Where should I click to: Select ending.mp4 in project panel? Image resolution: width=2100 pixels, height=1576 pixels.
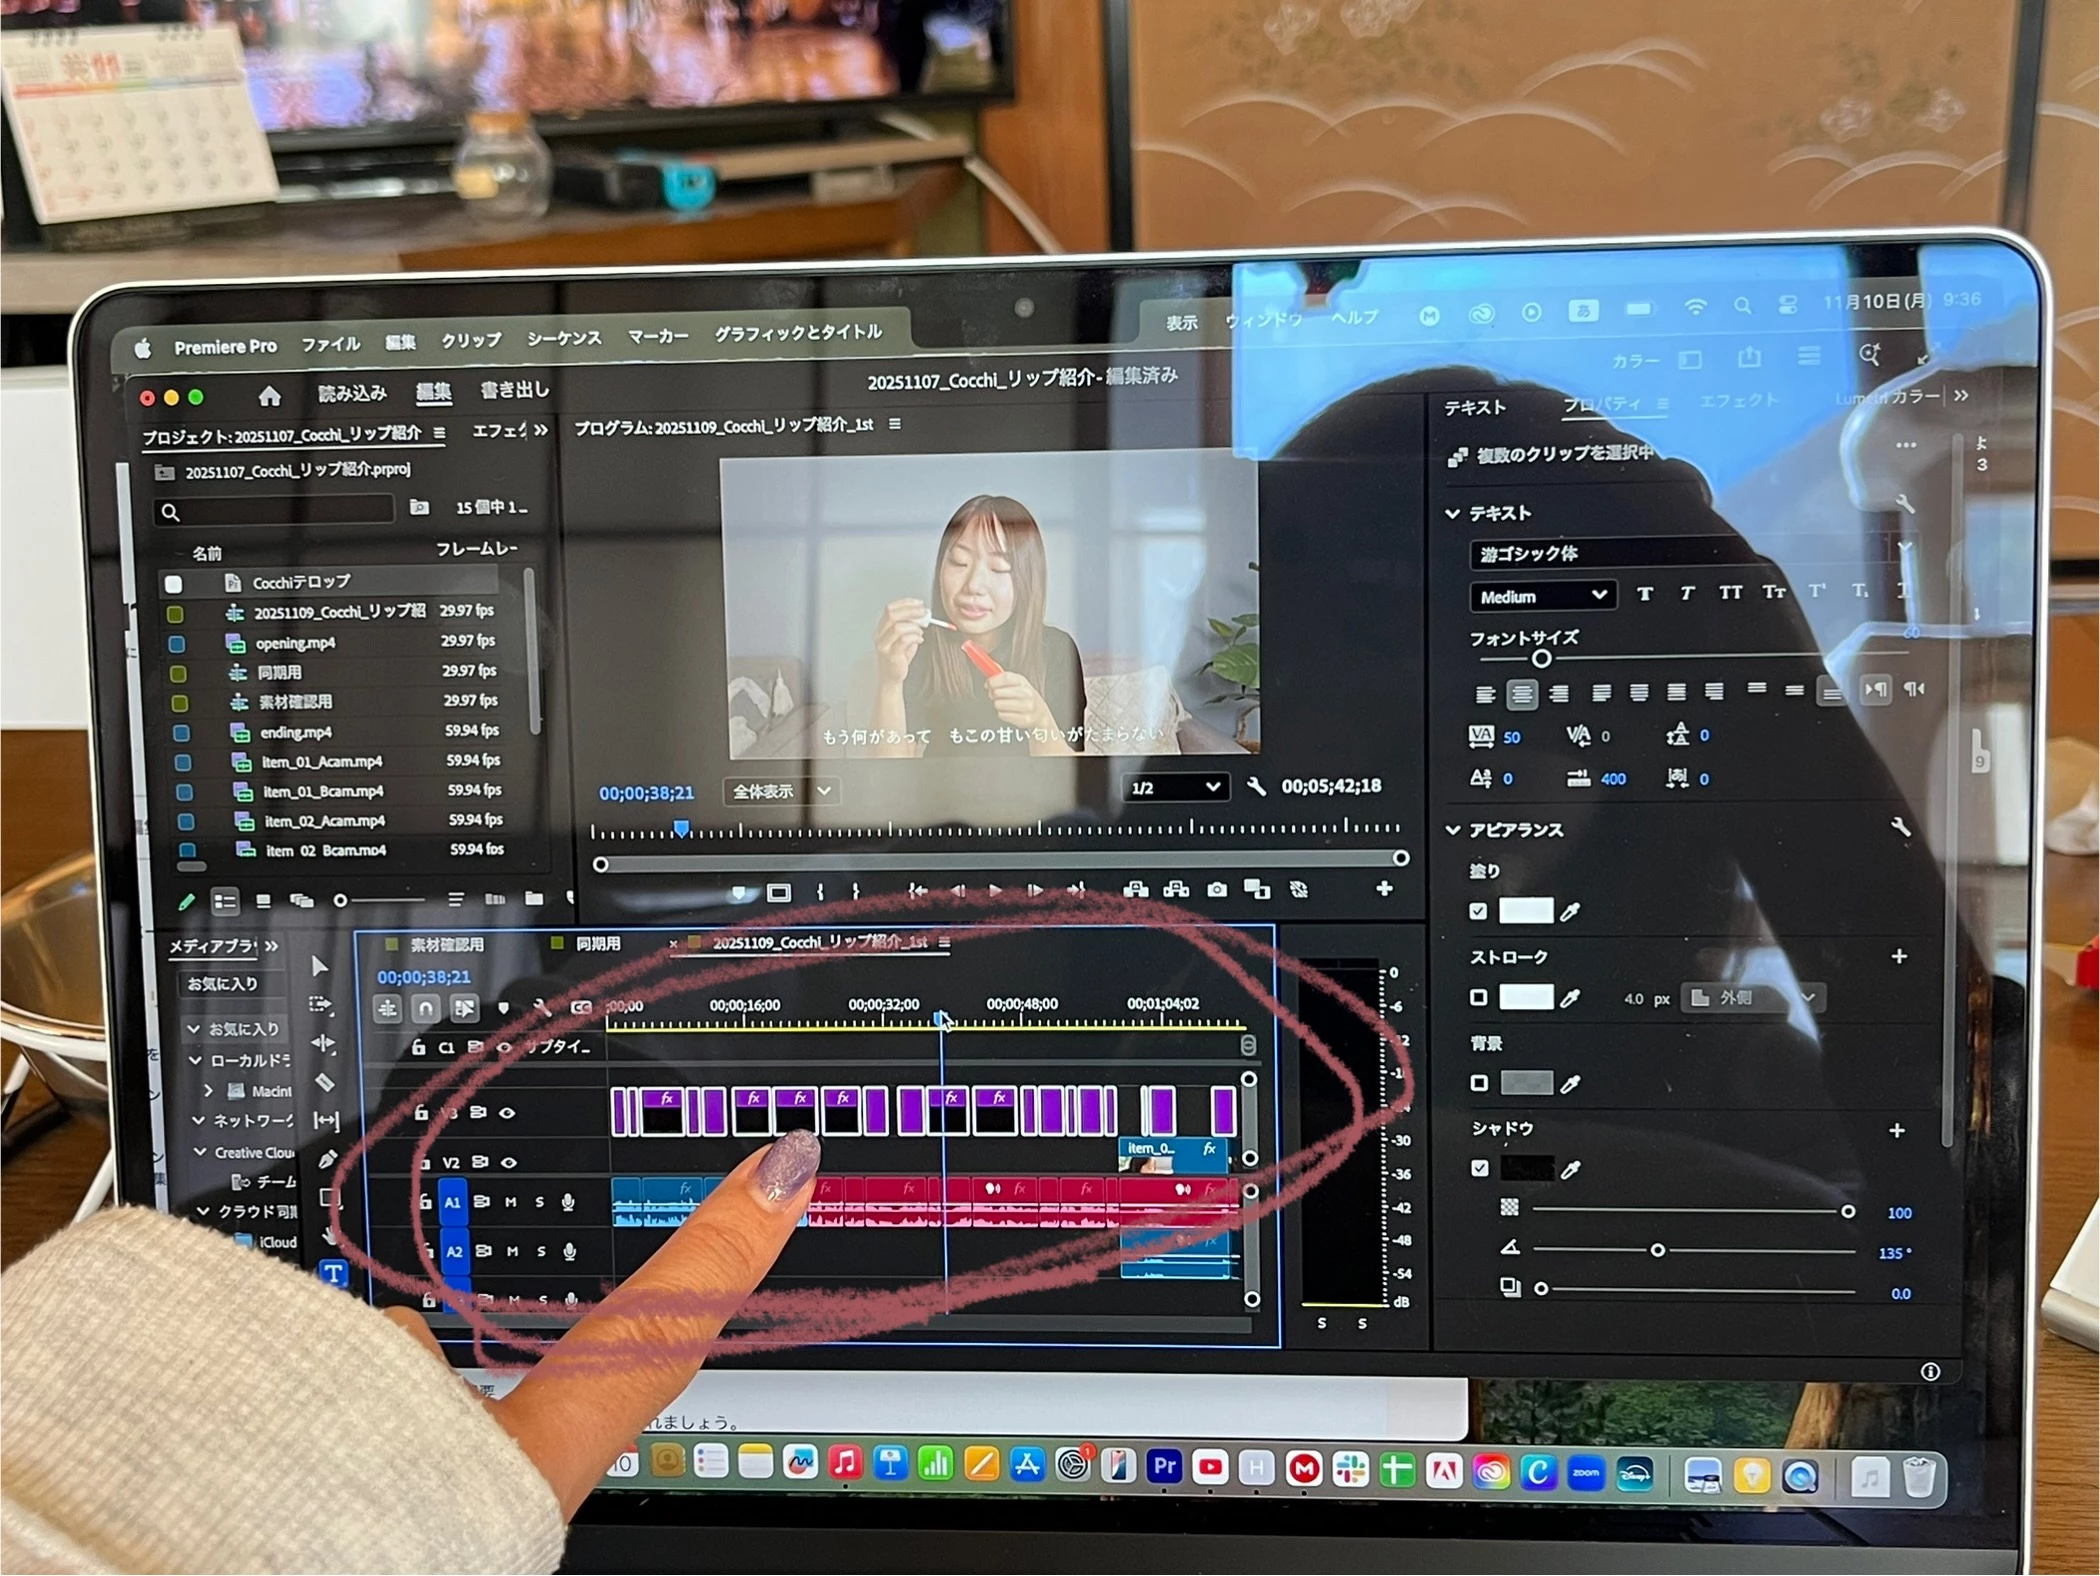[x=295, y=732]
